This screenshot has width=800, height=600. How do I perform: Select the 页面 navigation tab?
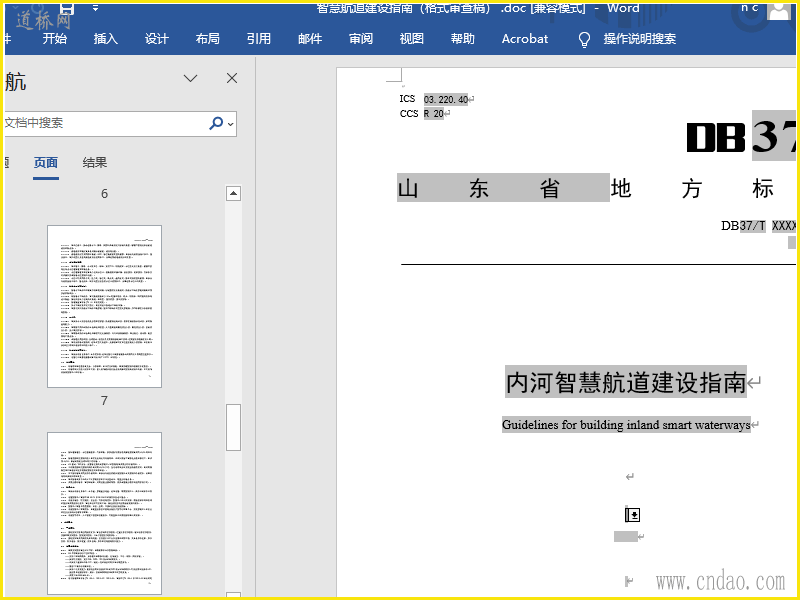click(45, 163)
